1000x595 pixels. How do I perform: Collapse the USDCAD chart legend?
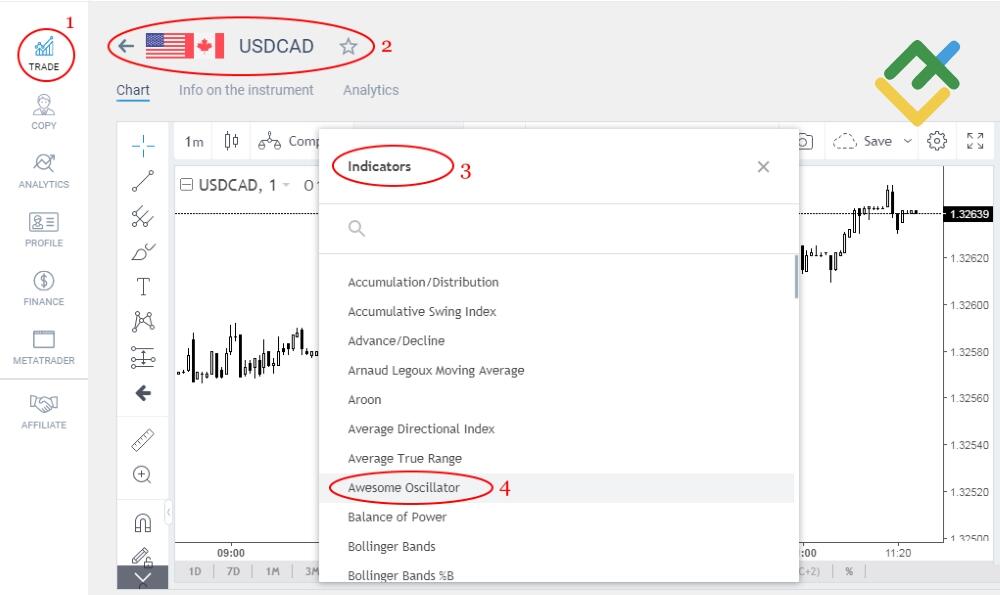[186, 185]
